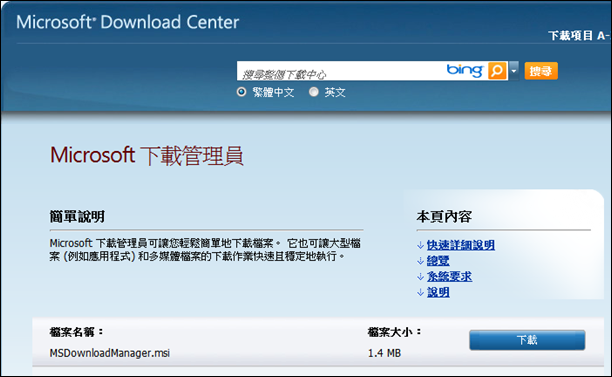Jump to the 說明 link
Screen dimensions: 612x377
pos(438,292)
